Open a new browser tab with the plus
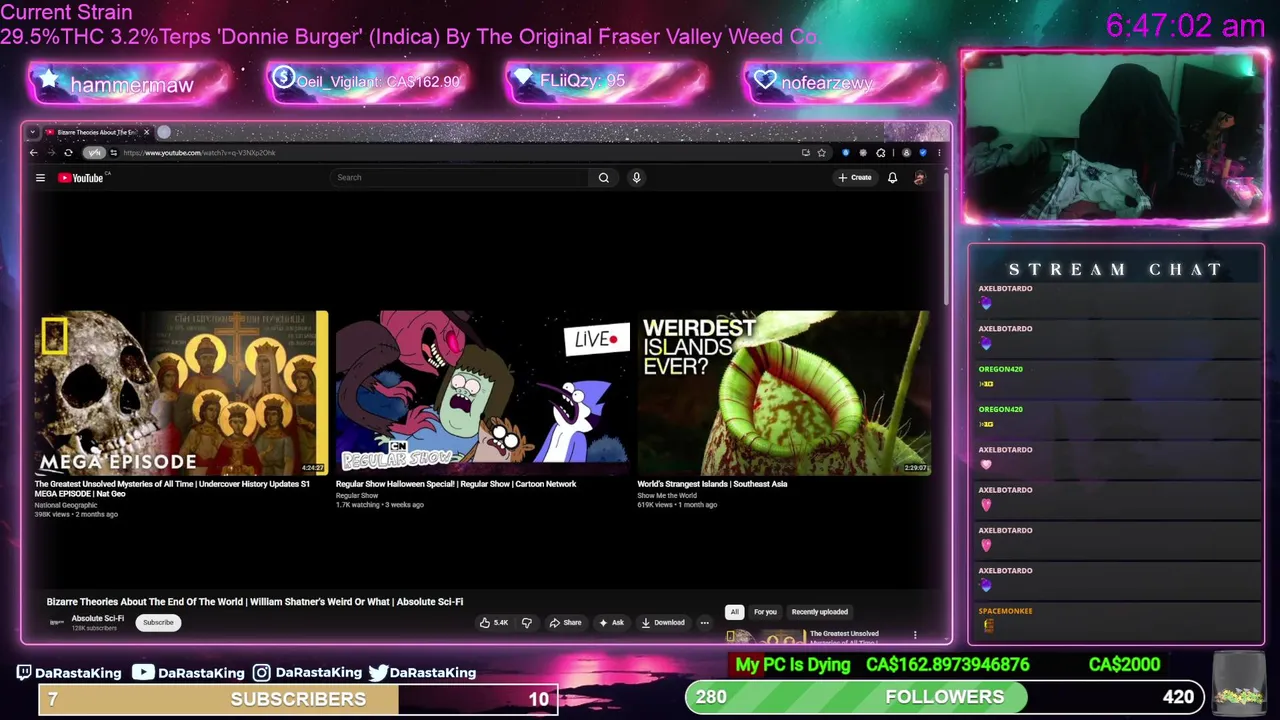 coord(164,132)
